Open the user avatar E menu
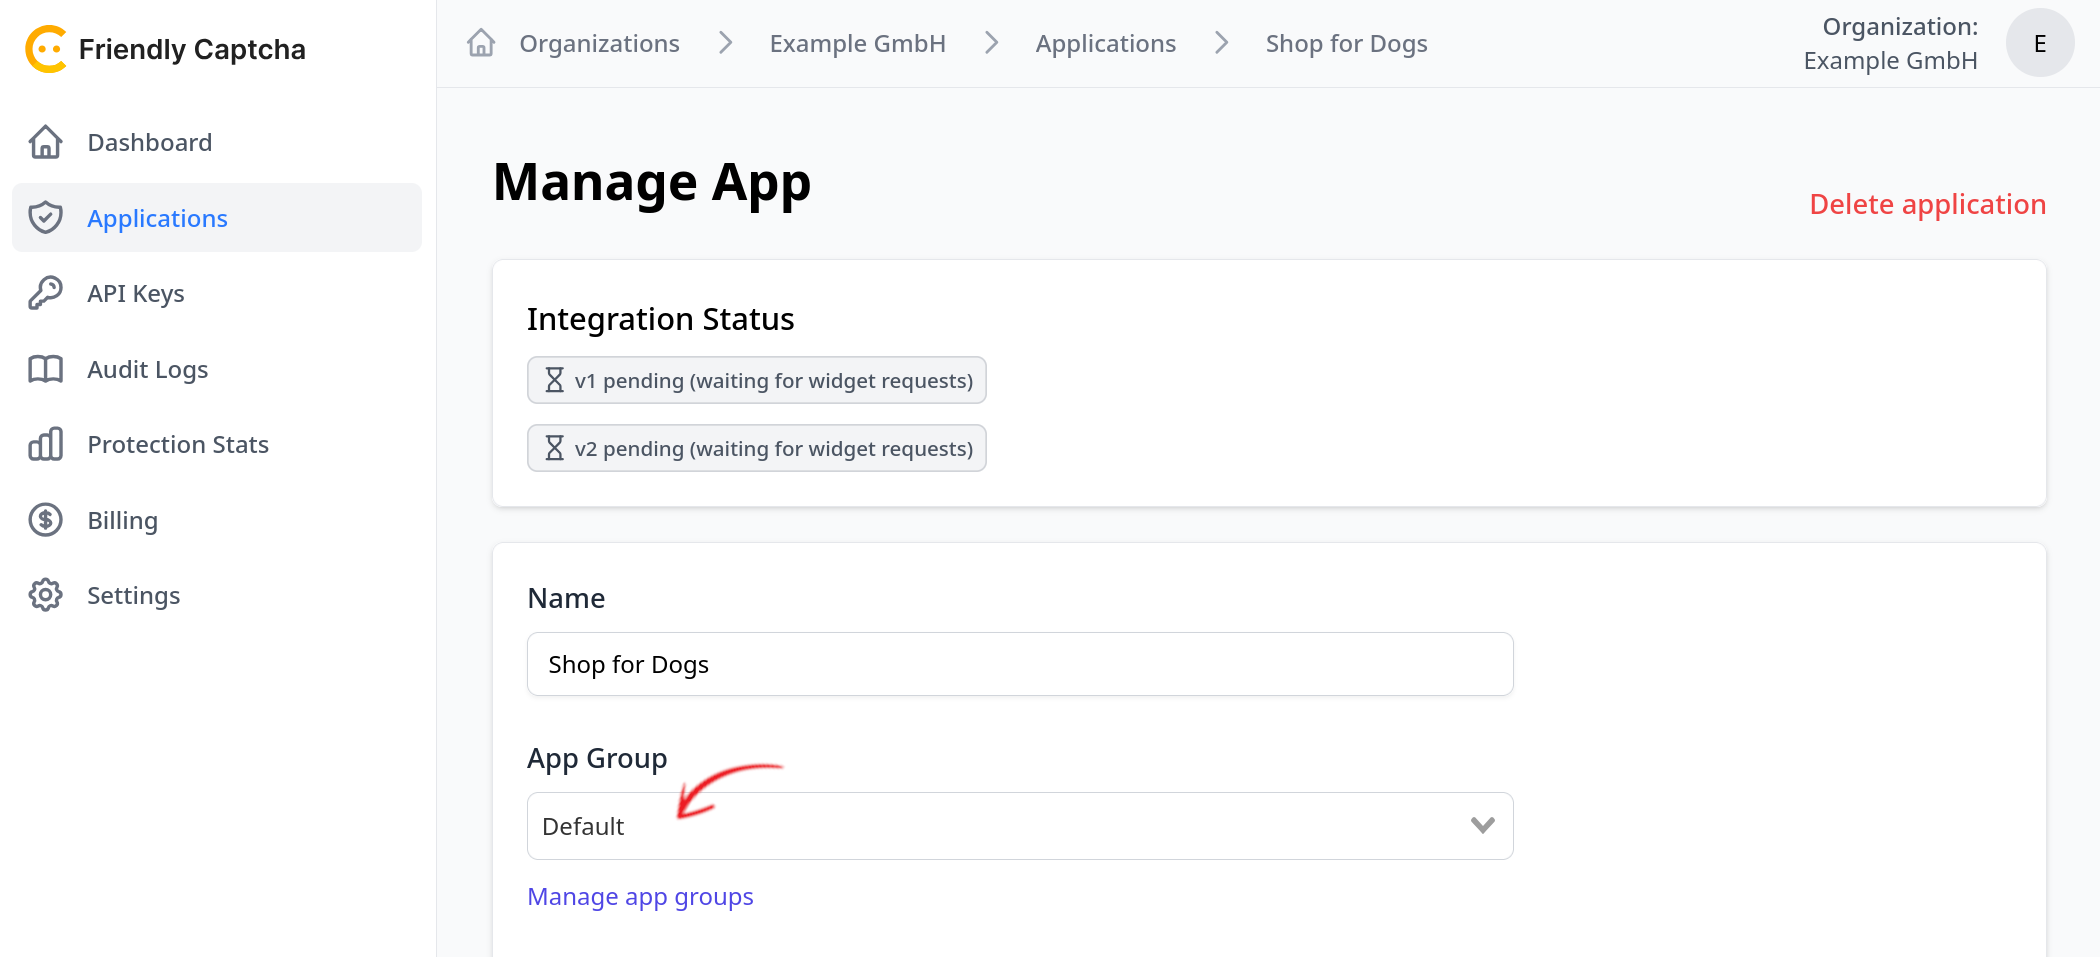Viewport: 2100px width, 957px height. tap(2040, 43)
